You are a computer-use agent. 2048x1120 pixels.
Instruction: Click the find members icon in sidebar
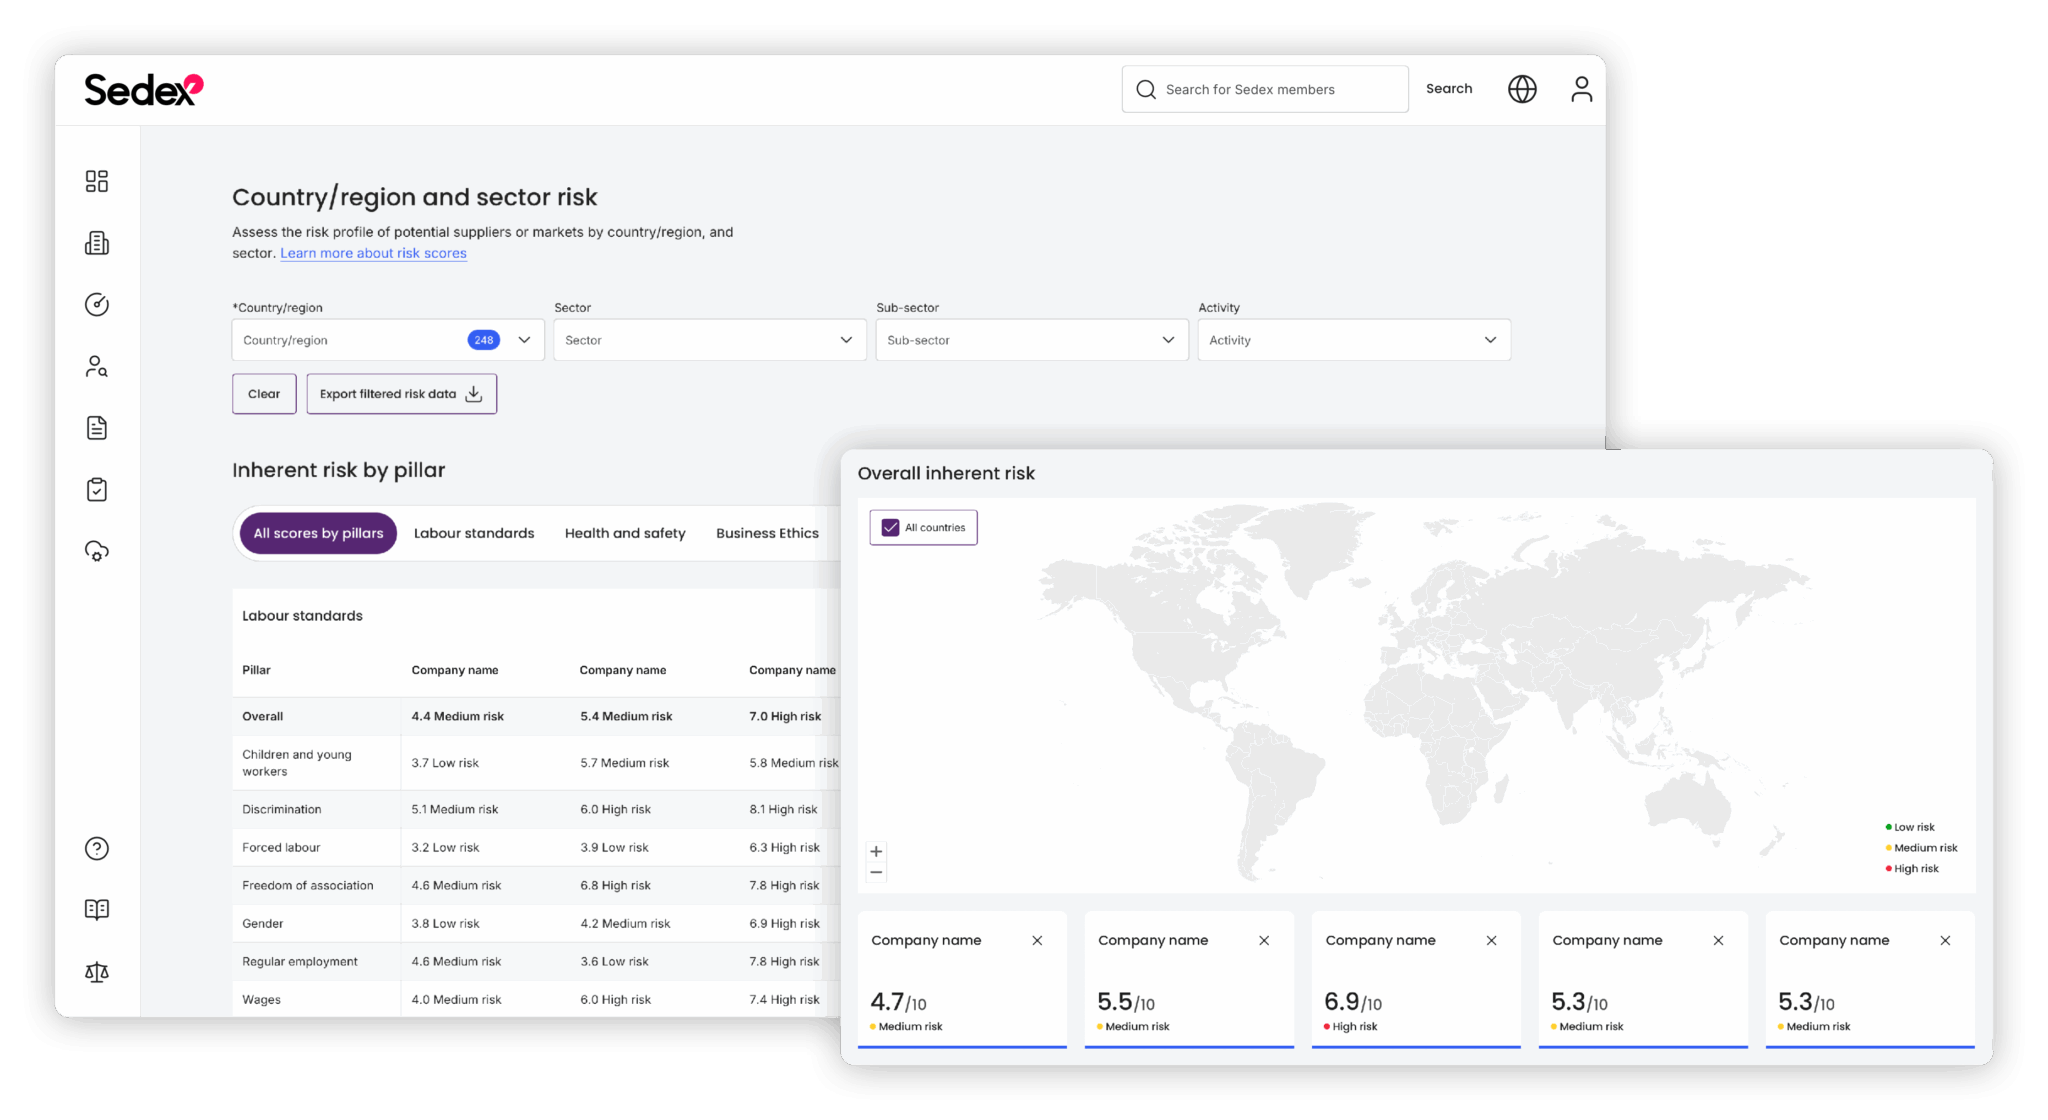pos(96,366)
